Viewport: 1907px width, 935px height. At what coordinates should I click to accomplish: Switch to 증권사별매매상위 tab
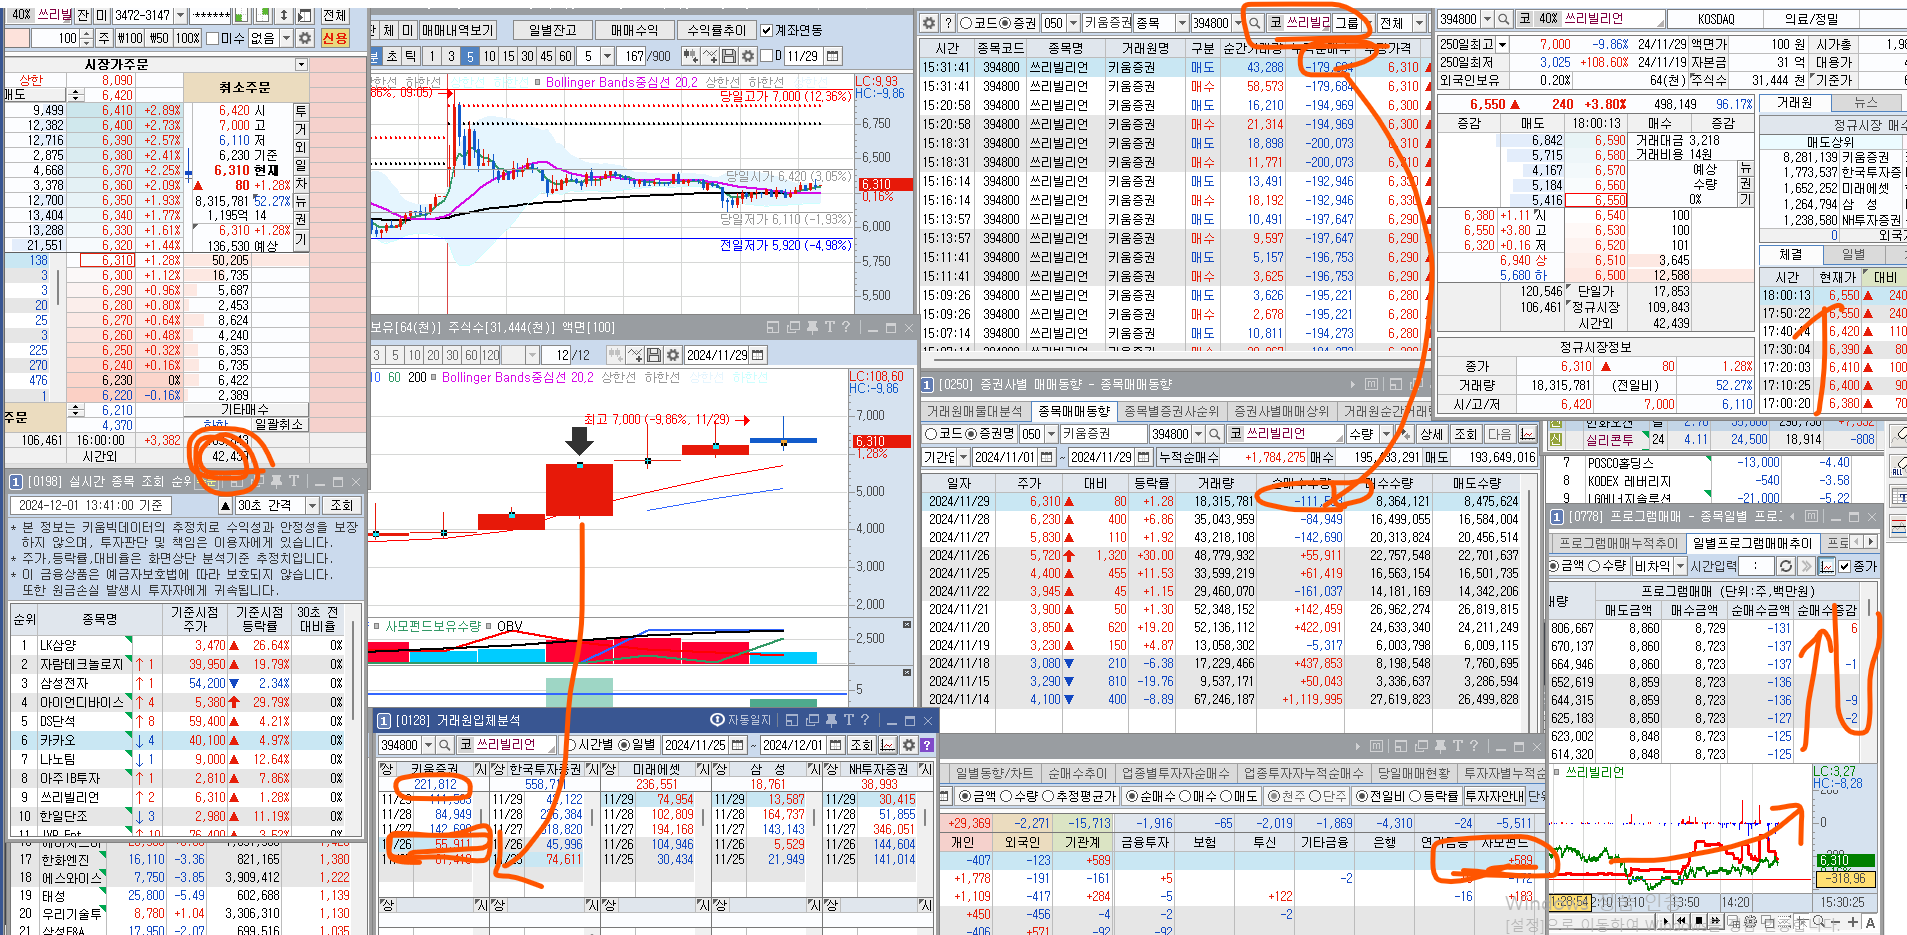pos(1281,411)
